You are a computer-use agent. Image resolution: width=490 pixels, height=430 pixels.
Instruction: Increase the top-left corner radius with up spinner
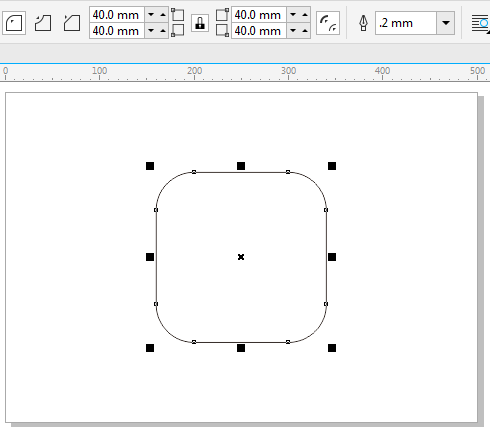click(x=163, y=15)
